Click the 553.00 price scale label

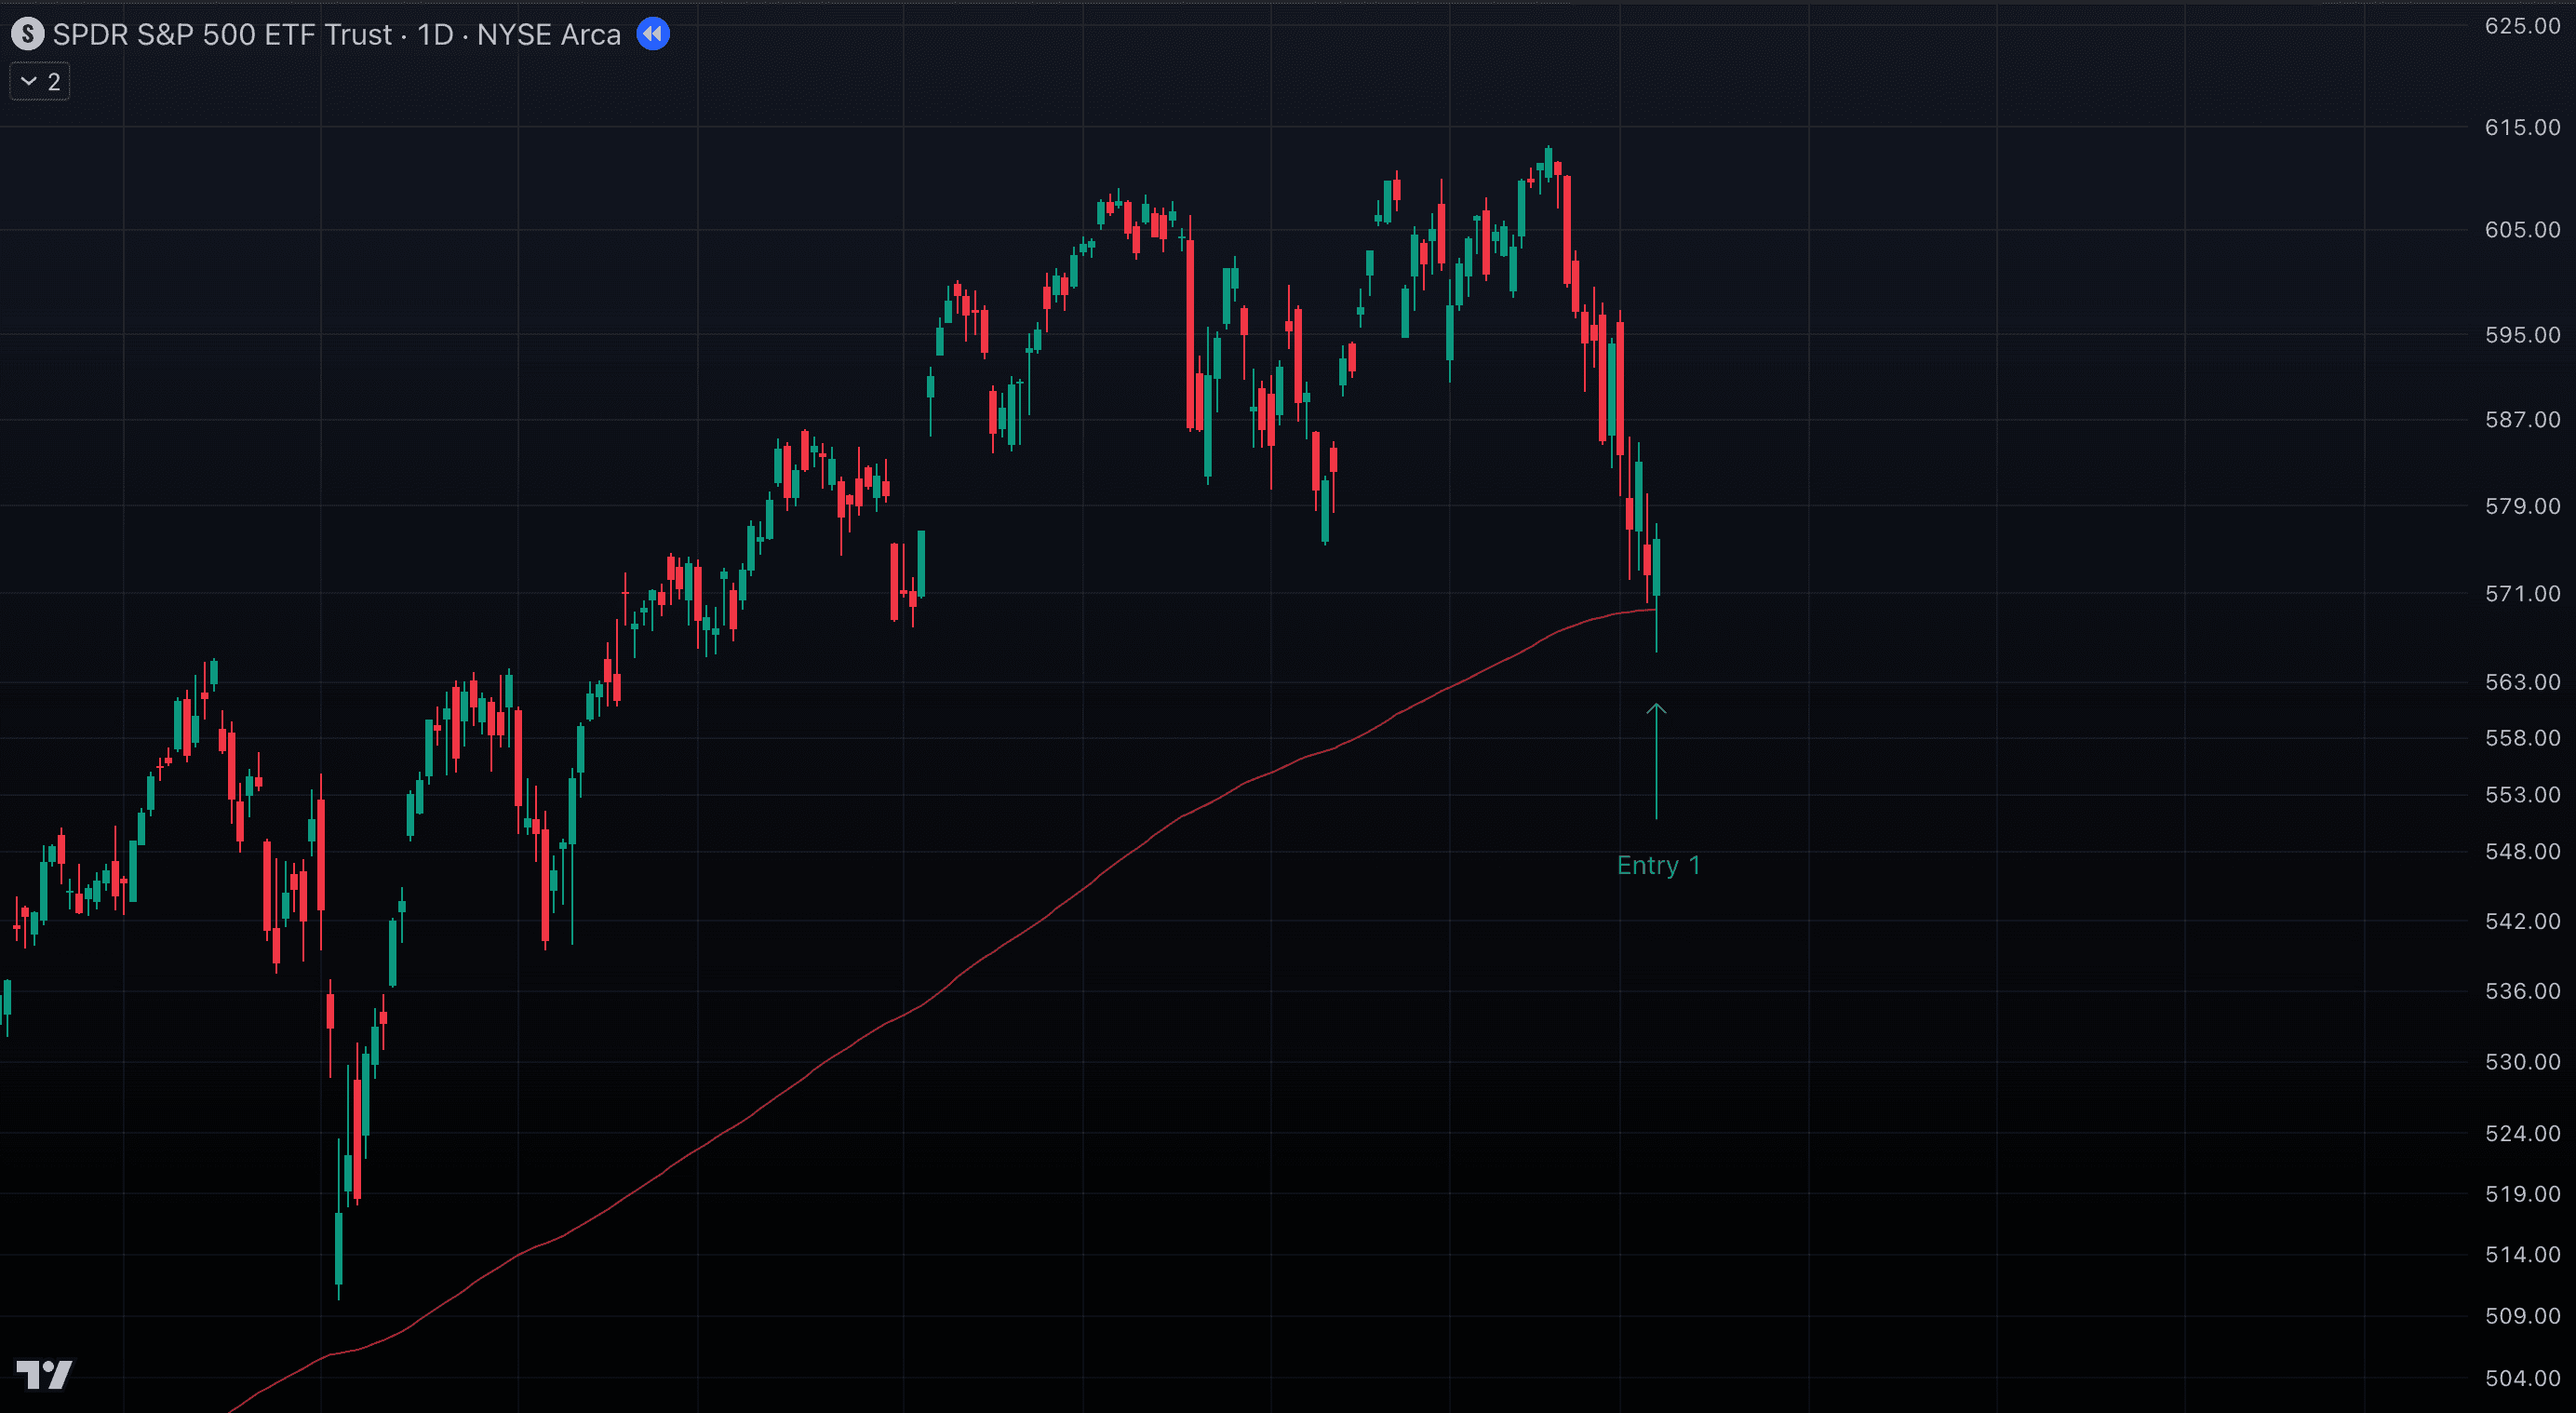pyautogui.click(x=2522, y=795)
